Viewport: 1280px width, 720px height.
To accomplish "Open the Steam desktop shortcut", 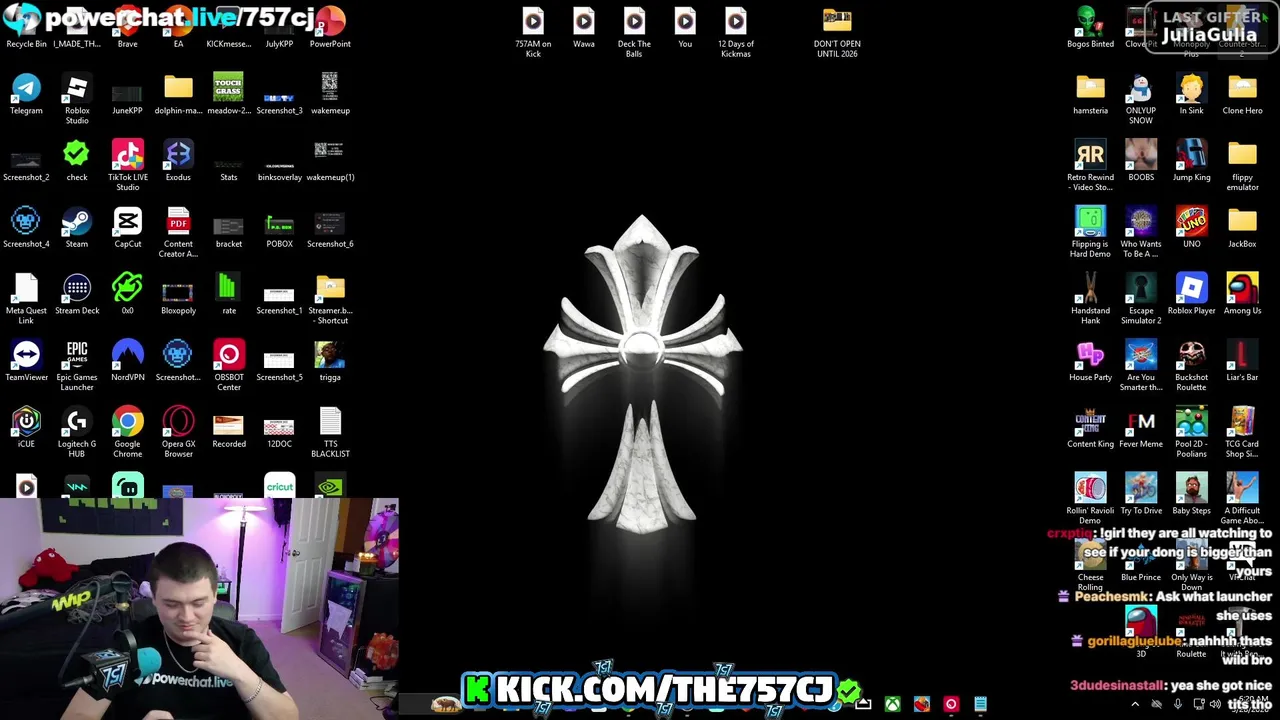I will click(77, 227).
